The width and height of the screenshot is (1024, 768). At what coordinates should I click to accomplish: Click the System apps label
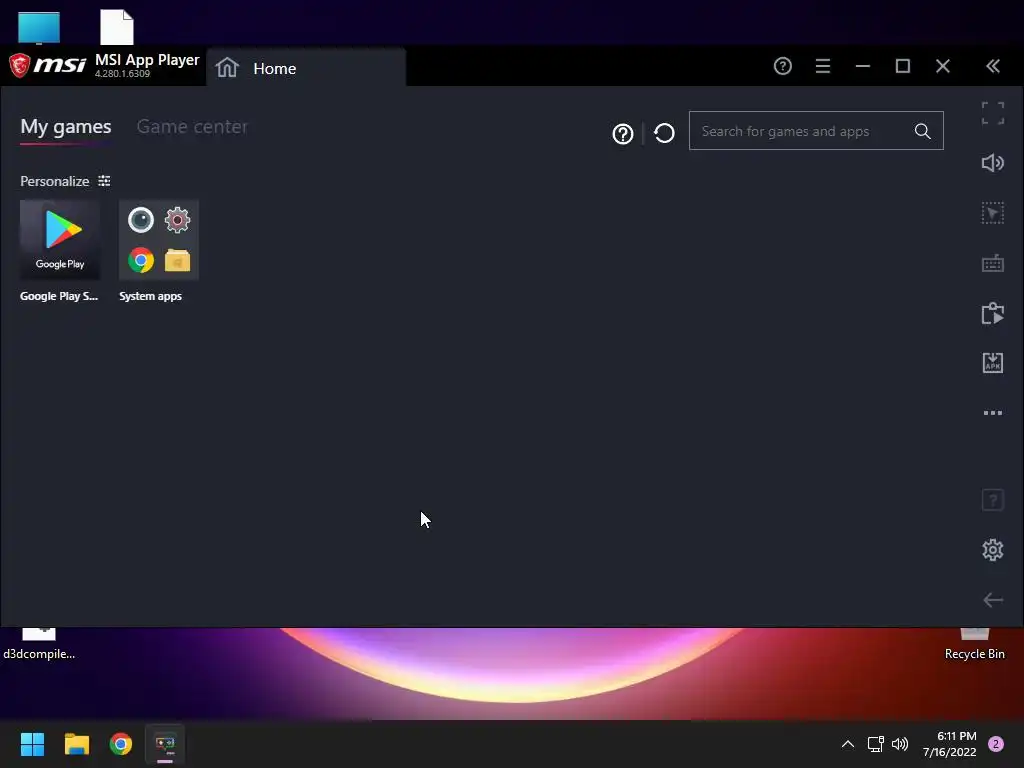tap(150, 296)
